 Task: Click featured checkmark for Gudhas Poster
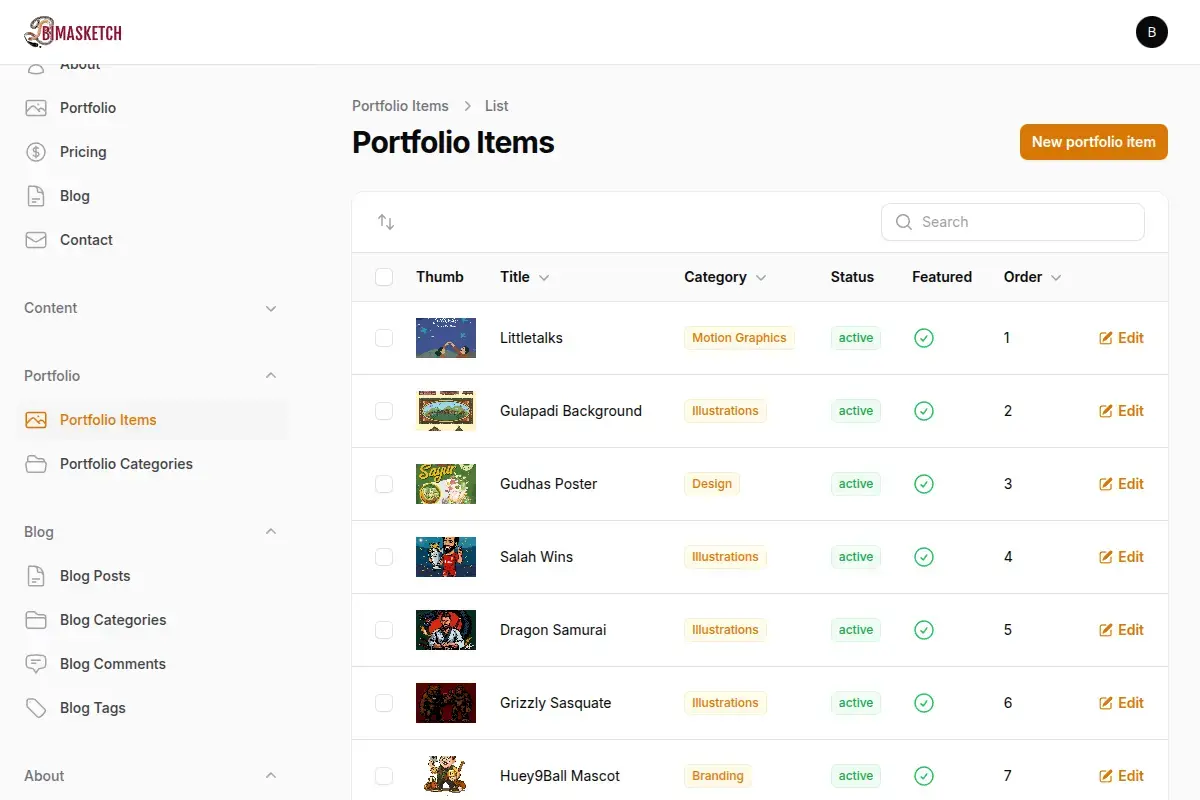click(924, 484)
